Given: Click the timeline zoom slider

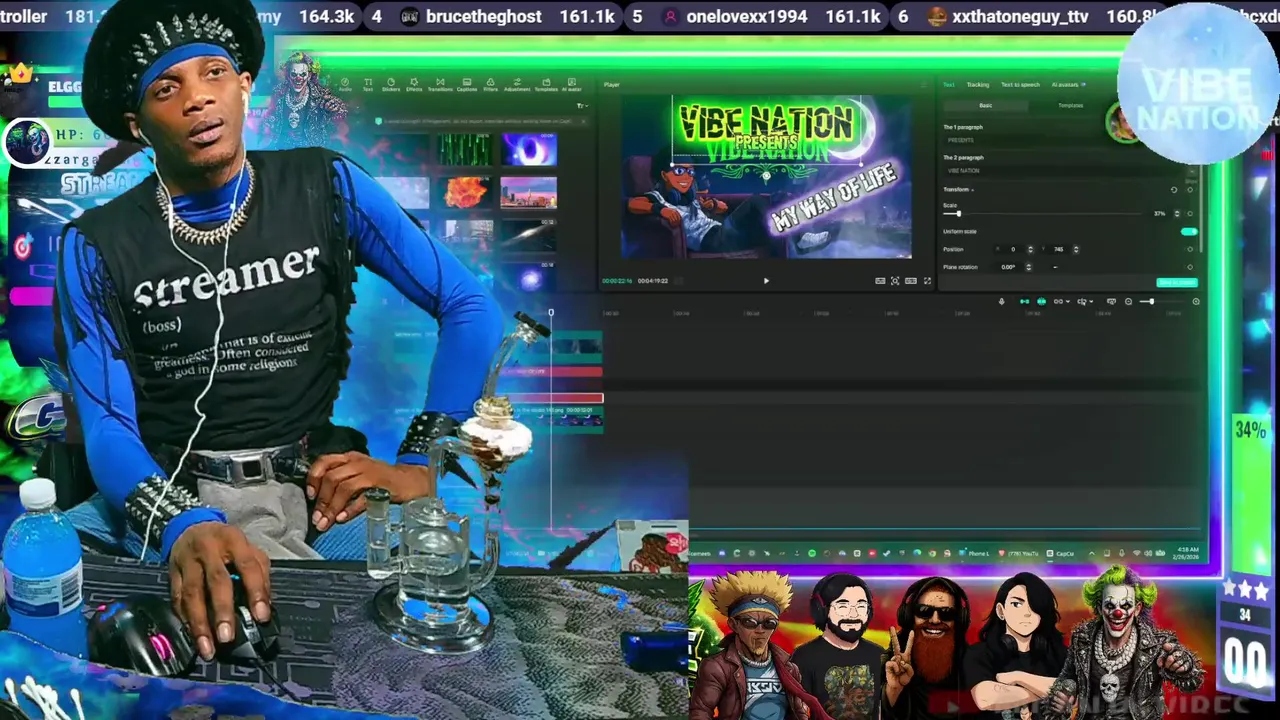Looking at the screenshot, I should pos(1151,301).
